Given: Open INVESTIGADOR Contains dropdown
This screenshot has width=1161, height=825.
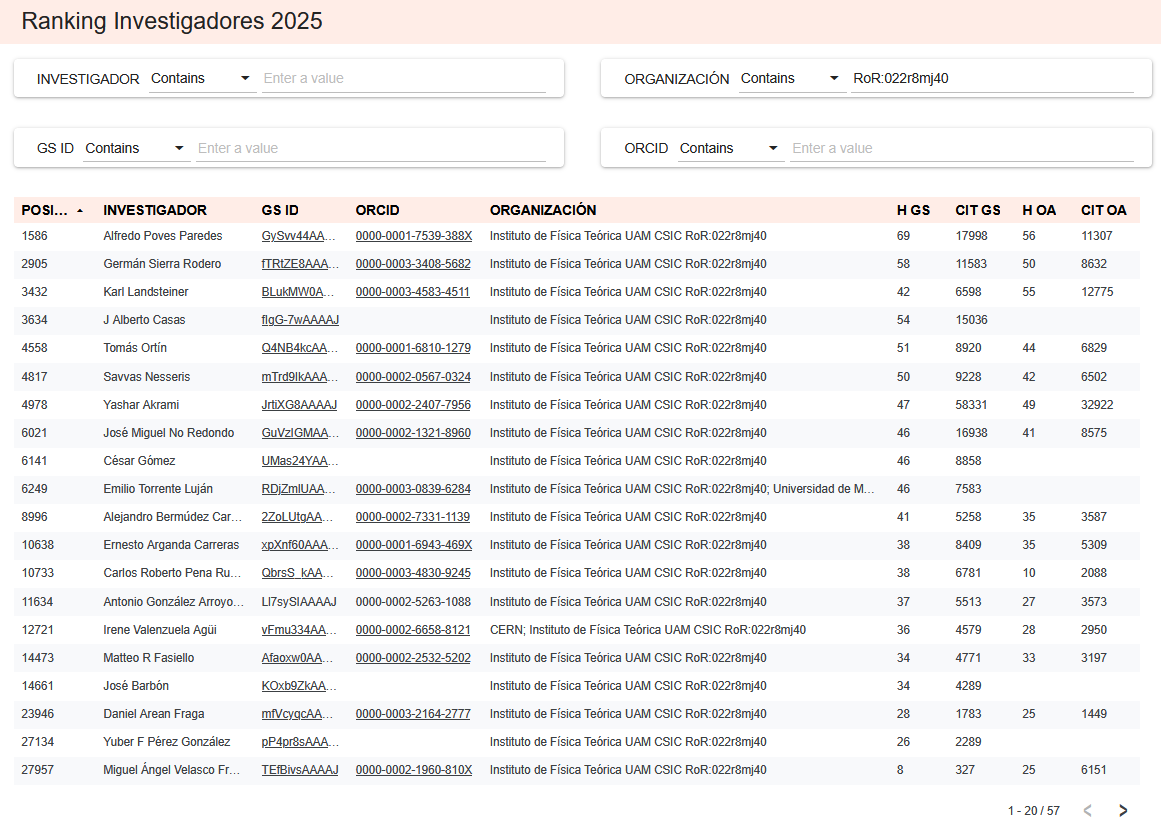Looking at the screenshot, I should tap(202, 79).
